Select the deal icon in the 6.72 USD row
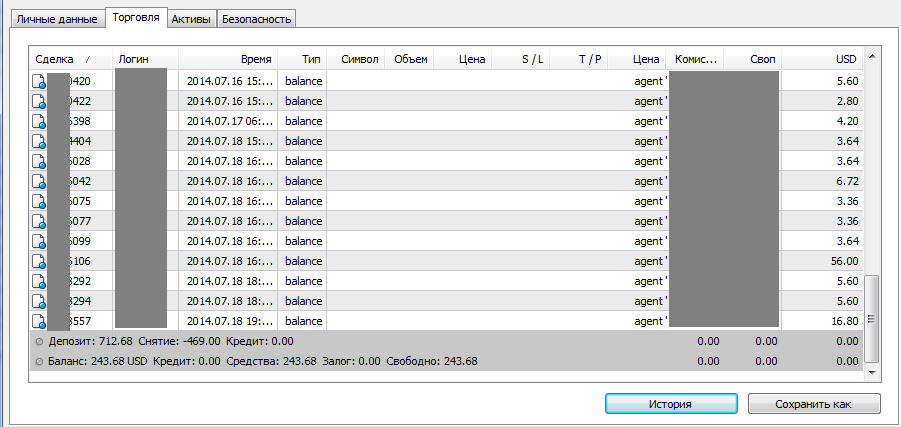The image size is (901, 427). pos(39,181)
